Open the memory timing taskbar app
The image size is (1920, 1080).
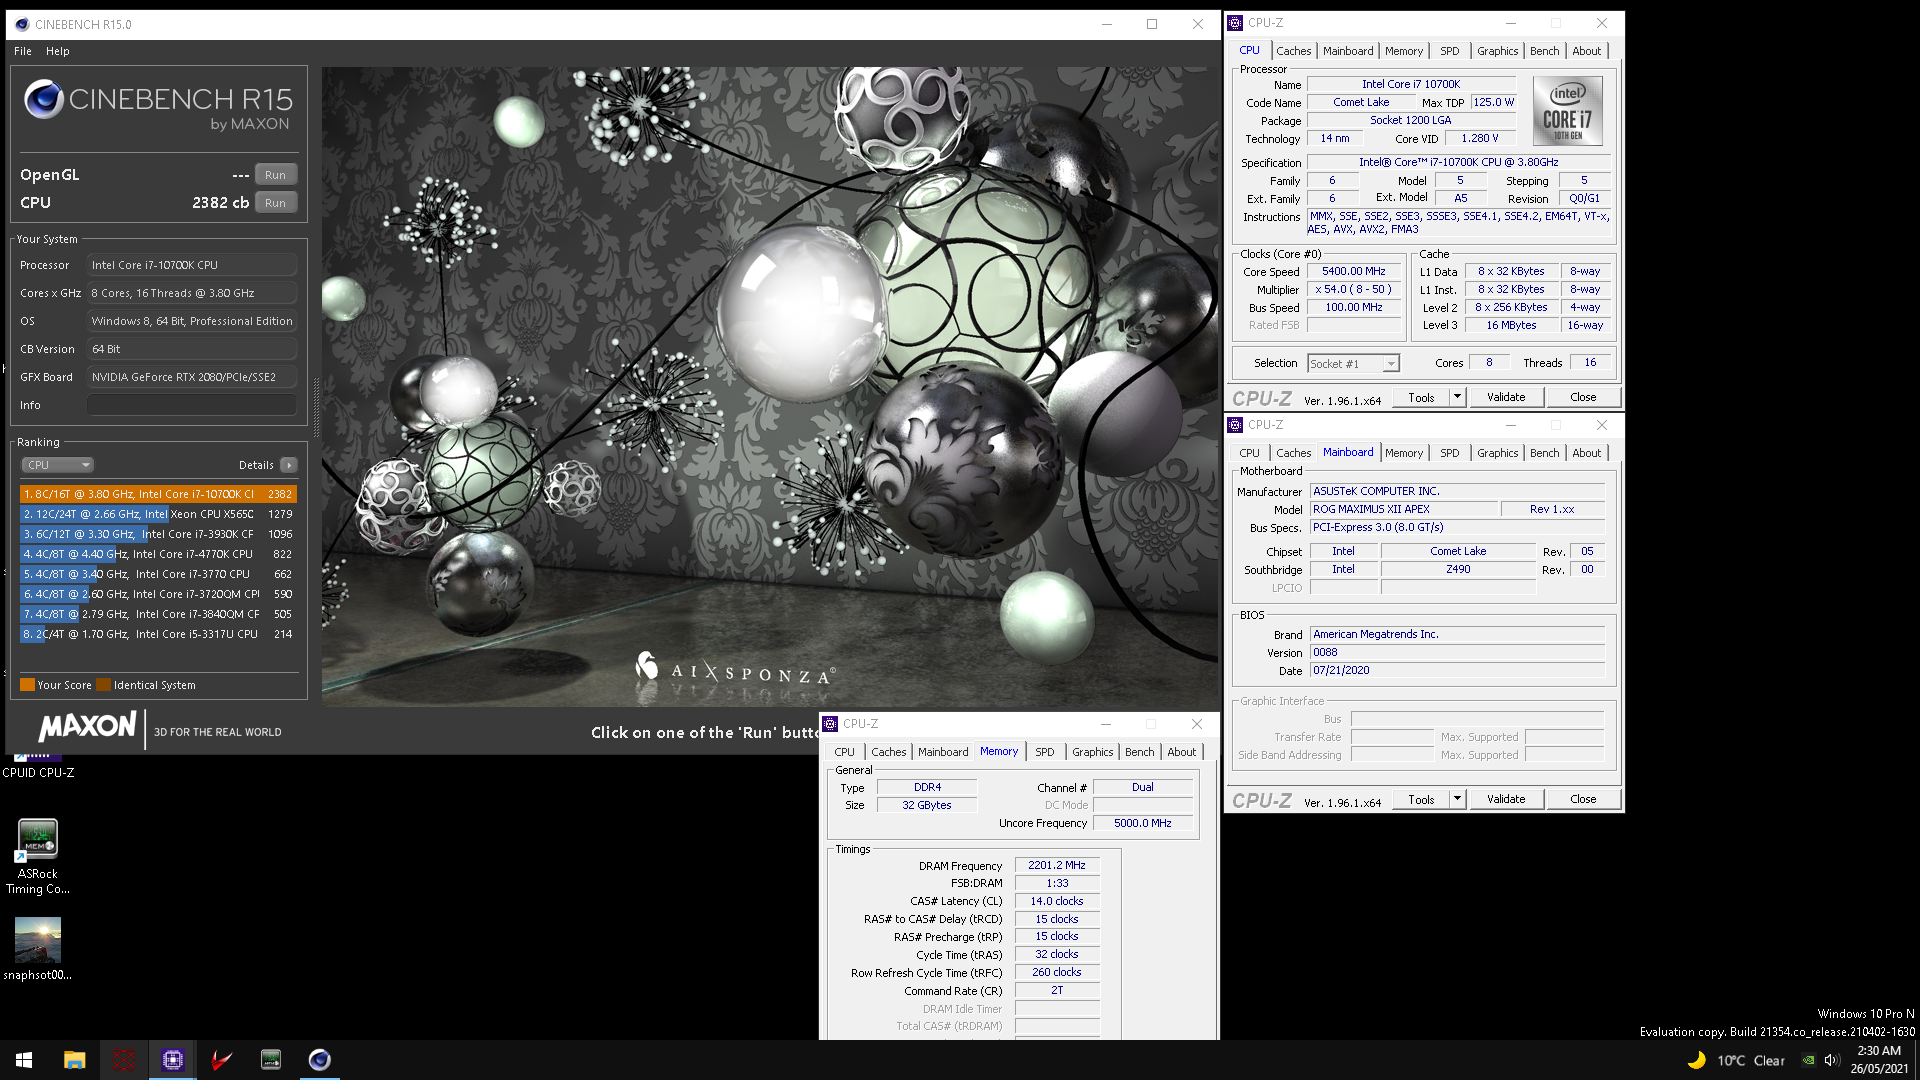(271, 1060)
